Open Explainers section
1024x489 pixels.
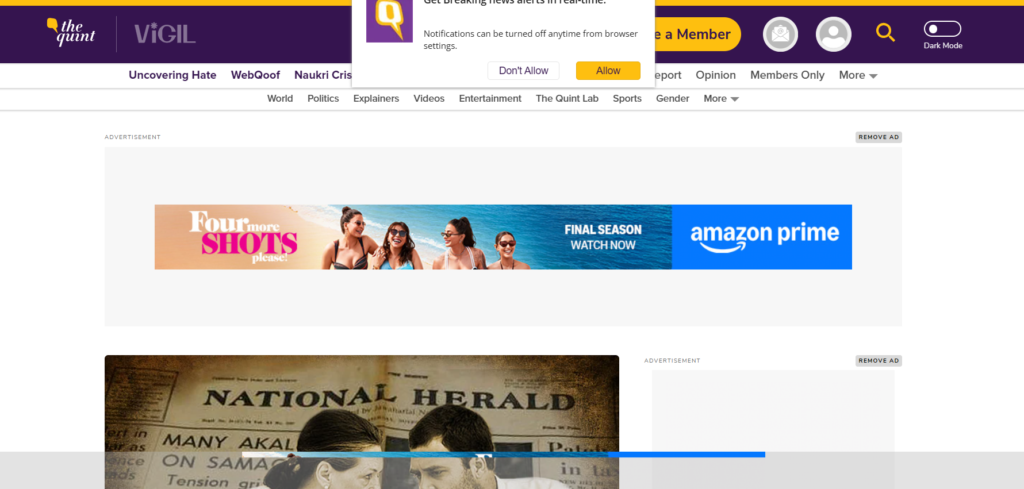point(376,99)
